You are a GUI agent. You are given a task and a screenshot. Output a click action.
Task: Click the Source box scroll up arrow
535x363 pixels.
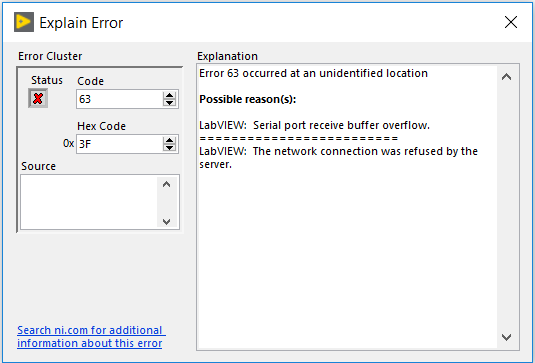click(x=167, y=185)
